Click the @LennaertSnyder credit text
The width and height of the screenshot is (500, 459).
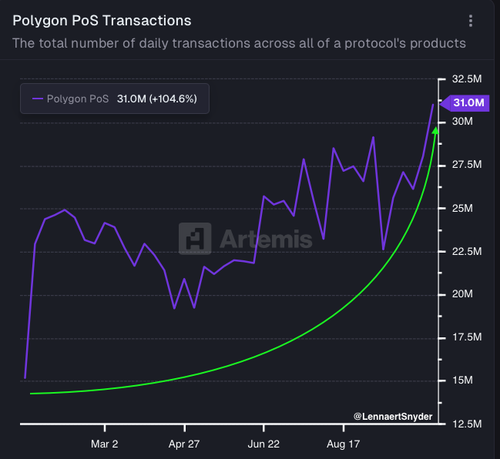tap(393, 416)
